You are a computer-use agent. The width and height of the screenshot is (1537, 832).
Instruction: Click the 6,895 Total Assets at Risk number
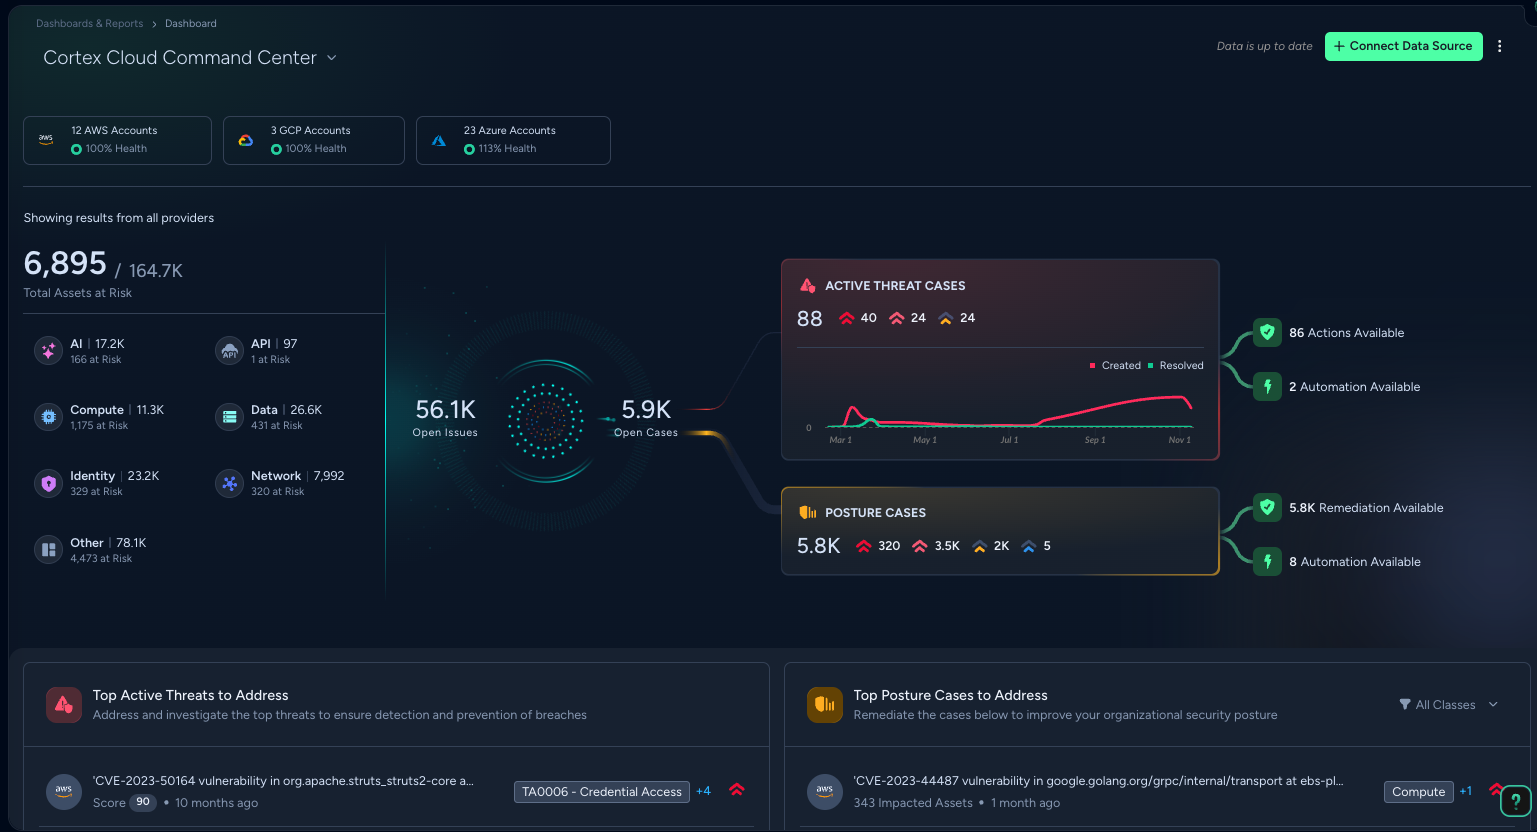(x=65, y=263)
